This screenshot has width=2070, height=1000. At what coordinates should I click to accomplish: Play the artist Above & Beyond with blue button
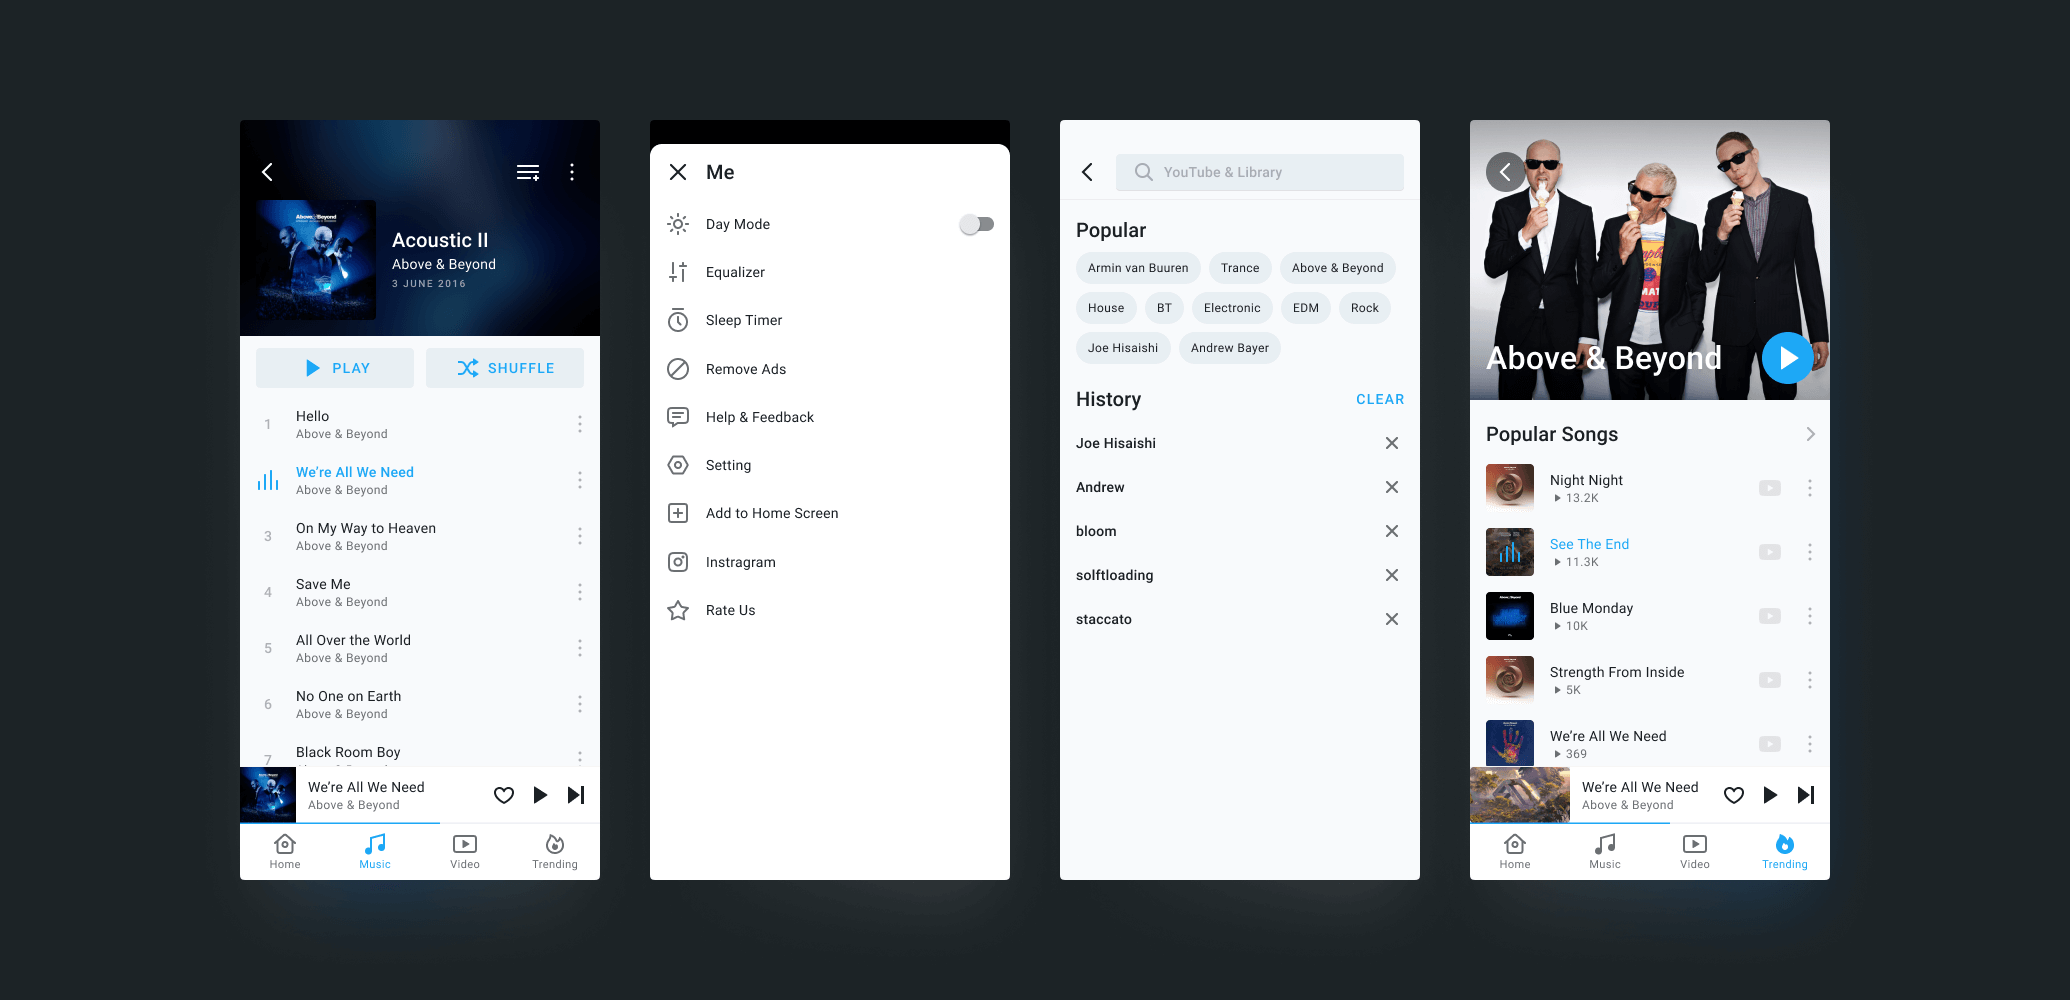tap(1787, 358)
